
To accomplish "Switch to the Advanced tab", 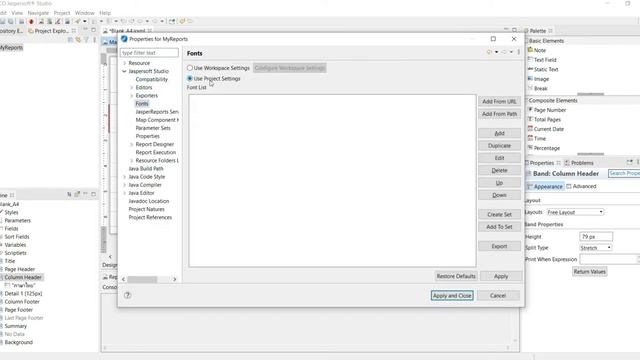I will click(x=581, y=187).
